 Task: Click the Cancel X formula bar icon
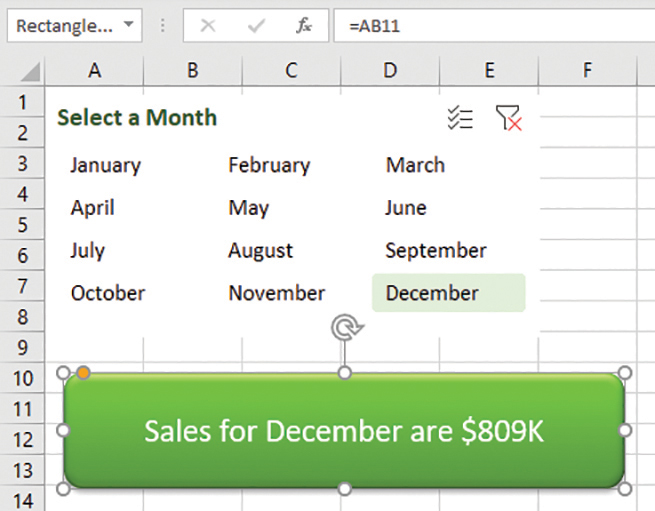coord(208,26)
